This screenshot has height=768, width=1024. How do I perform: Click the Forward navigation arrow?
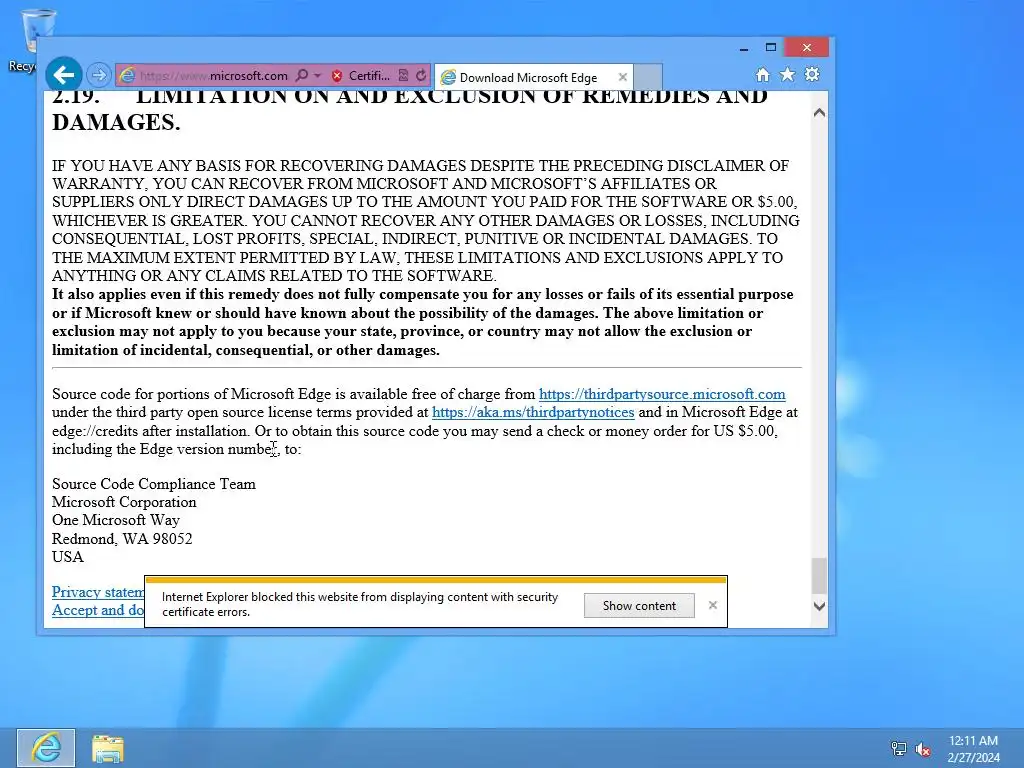(99, 75)
